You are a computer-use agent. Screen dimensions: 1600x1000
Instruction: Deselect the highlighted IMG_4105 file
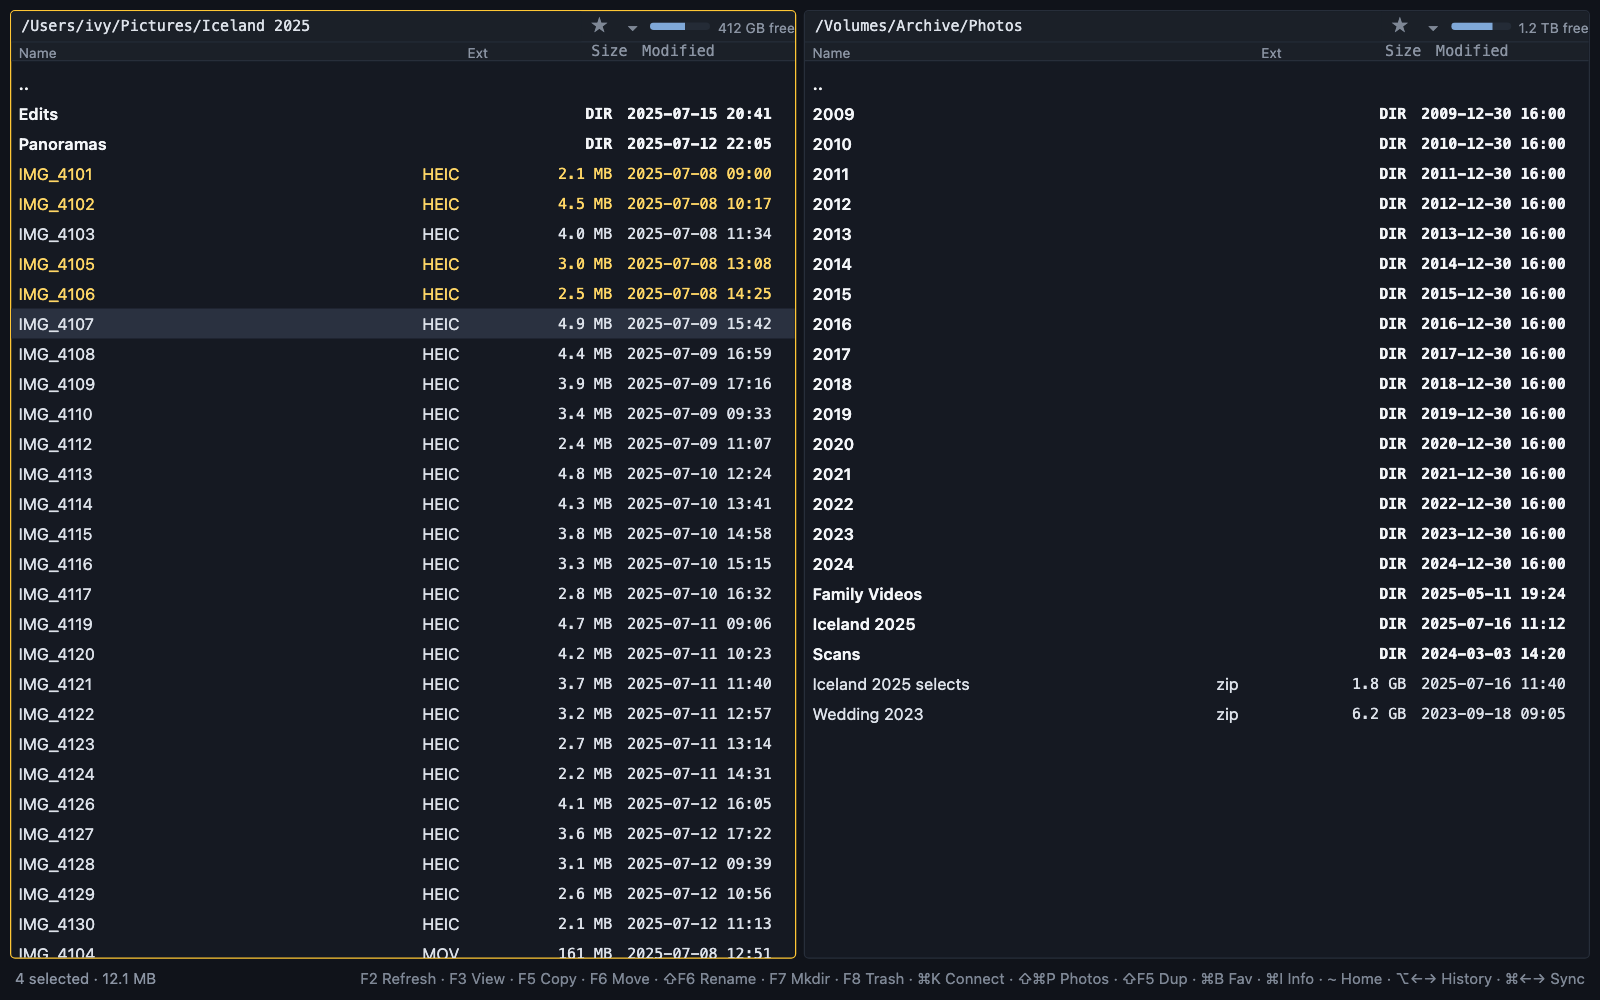[403, 264]
